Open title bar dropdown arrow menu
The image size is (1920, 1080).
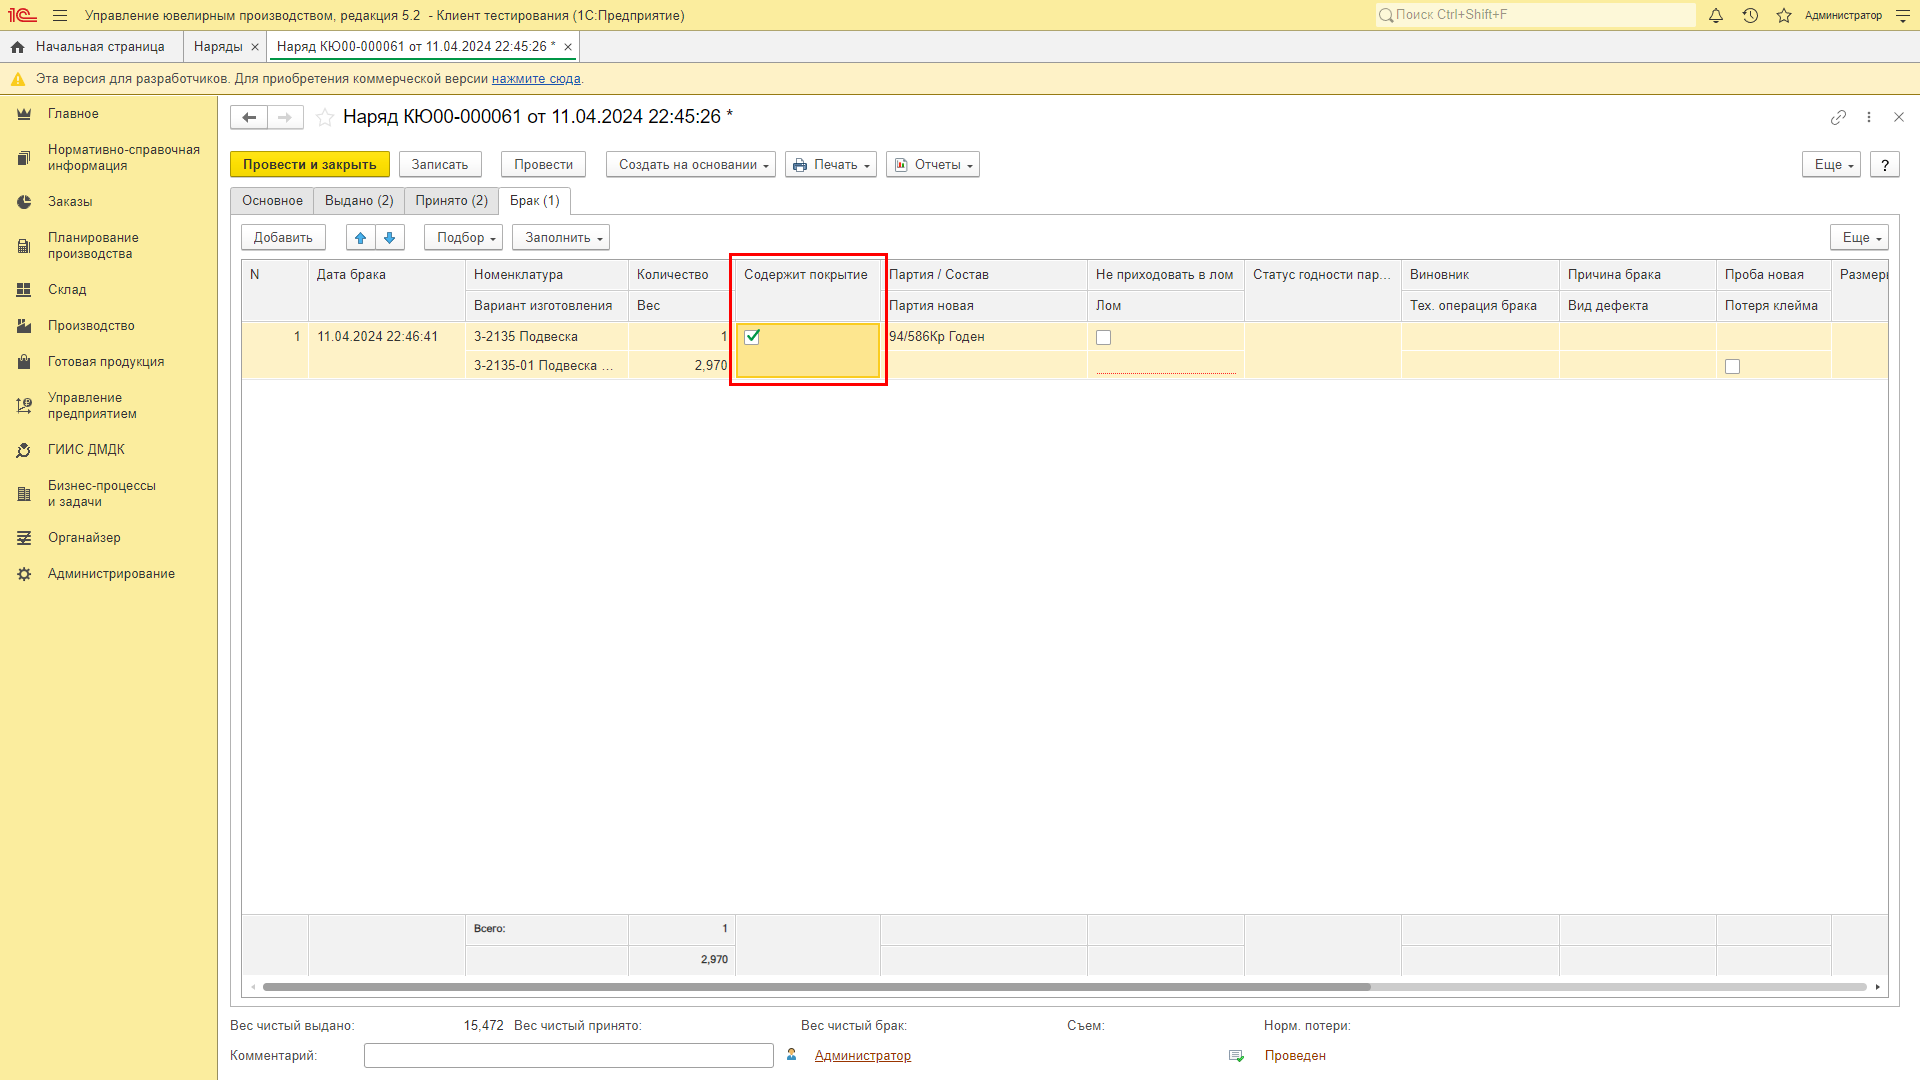coord(1903,15)
